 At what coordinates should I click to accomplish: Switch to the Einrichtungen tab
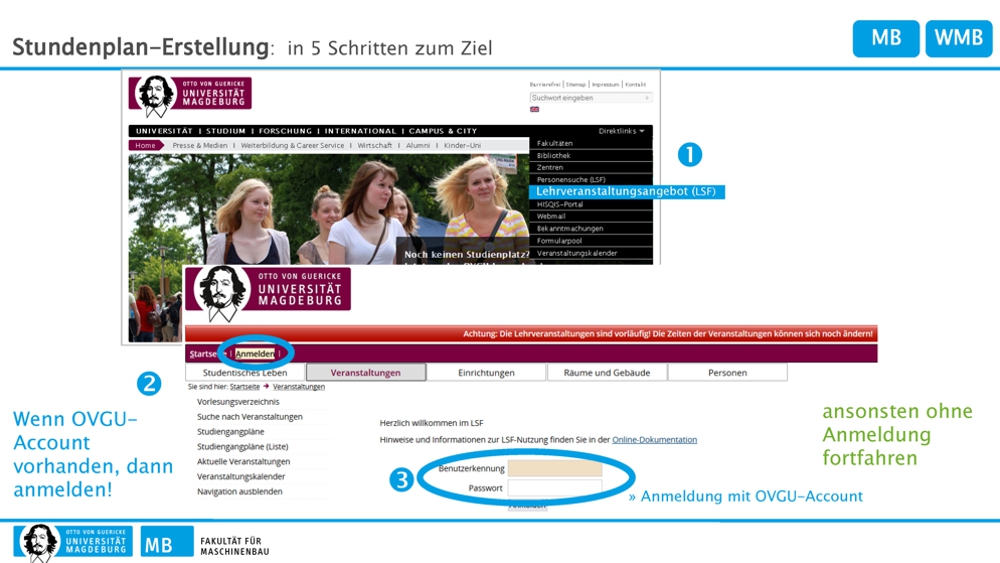[486, 372]
